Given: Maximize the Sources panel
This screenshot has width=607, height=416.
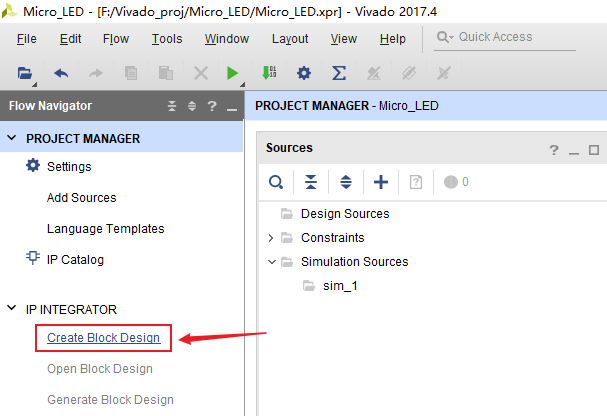Looking at the screenshot, I should 594,150.
